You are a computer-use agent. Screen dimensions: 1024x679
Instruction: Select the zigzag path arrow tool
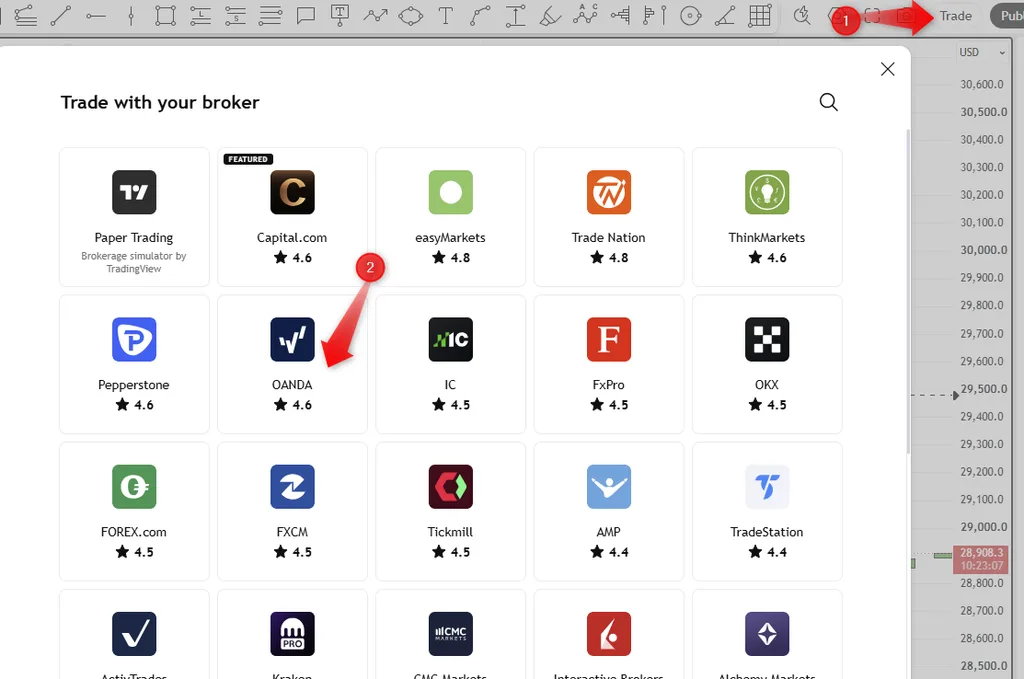tap(376, 16)
